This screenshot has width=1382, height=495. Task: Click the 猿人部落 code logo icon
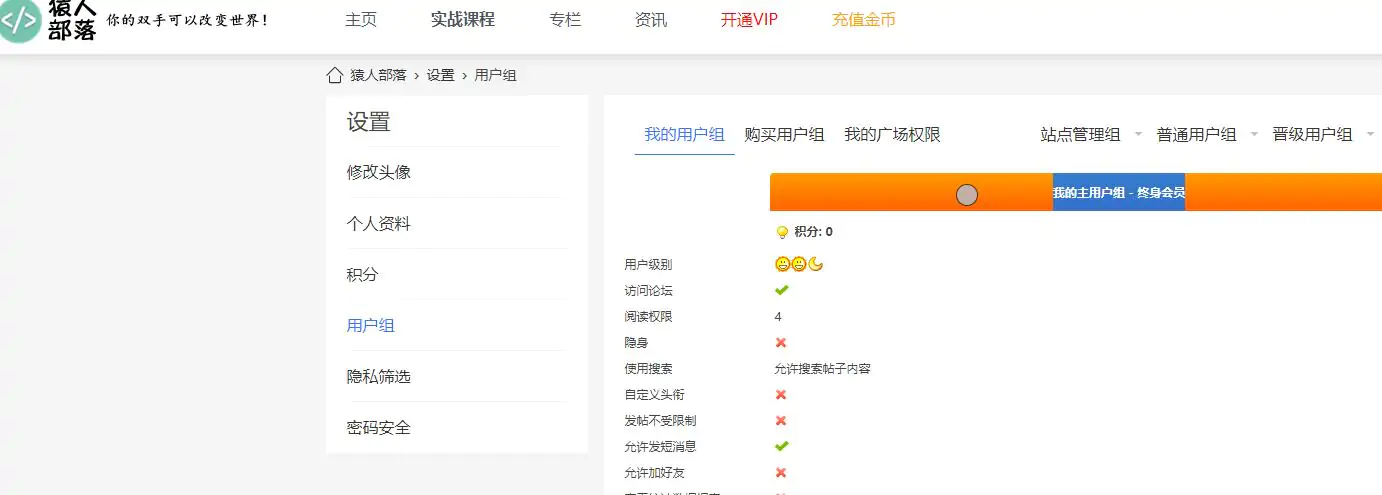(x=20, y=20)
